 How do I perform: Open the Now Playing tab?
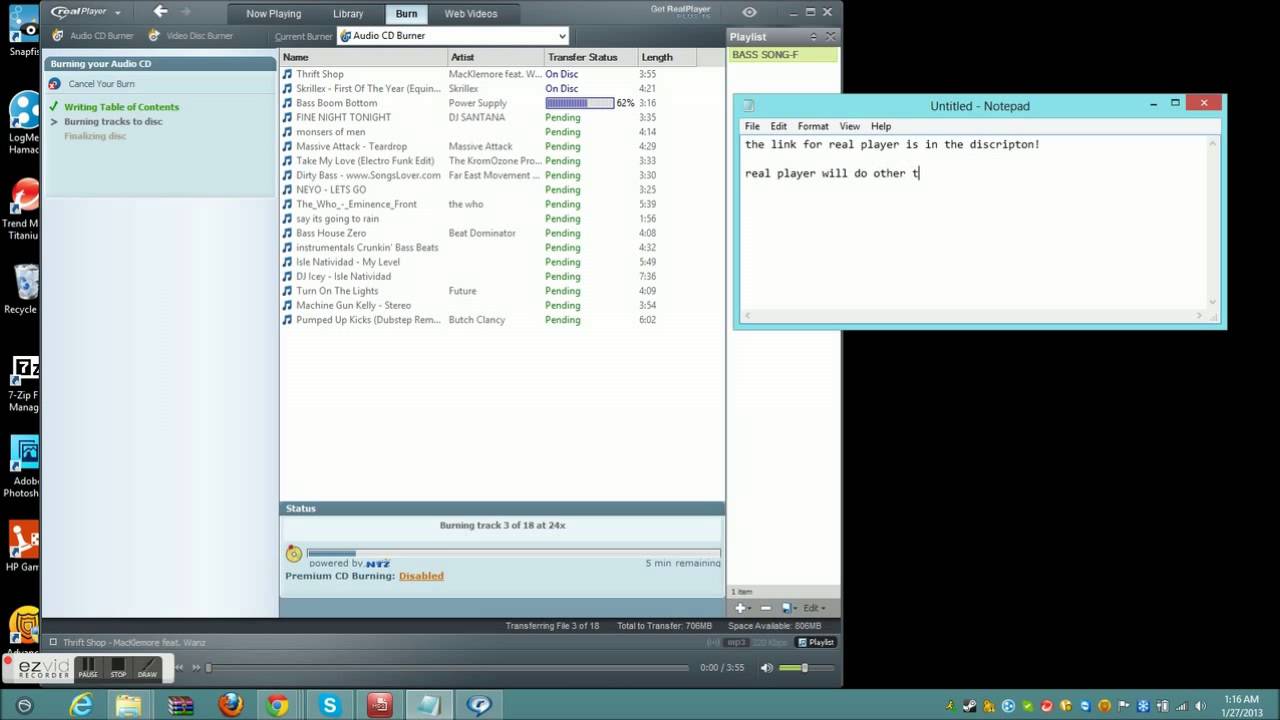[274, 14]
